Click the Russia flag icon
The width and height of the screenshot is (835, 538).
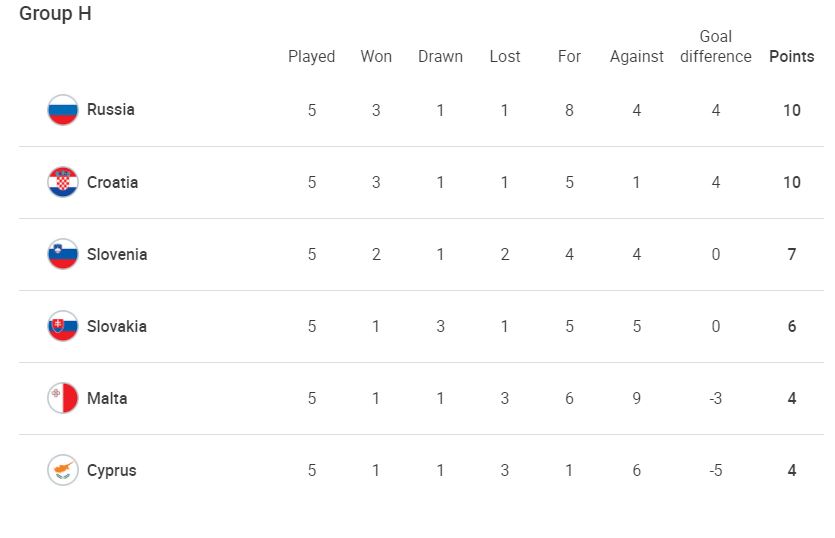(x=63, y=110)
